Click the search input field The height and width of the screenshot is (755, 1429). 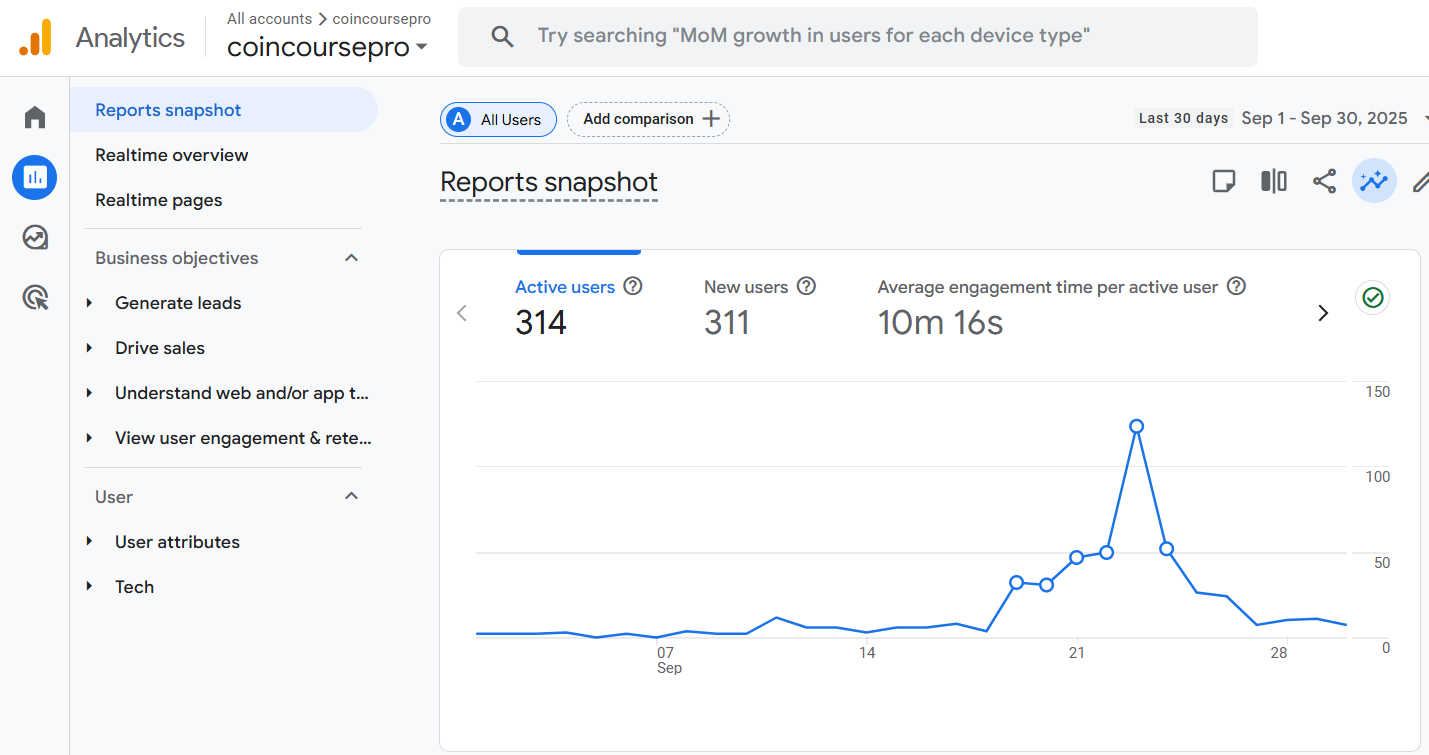point(857,37)
